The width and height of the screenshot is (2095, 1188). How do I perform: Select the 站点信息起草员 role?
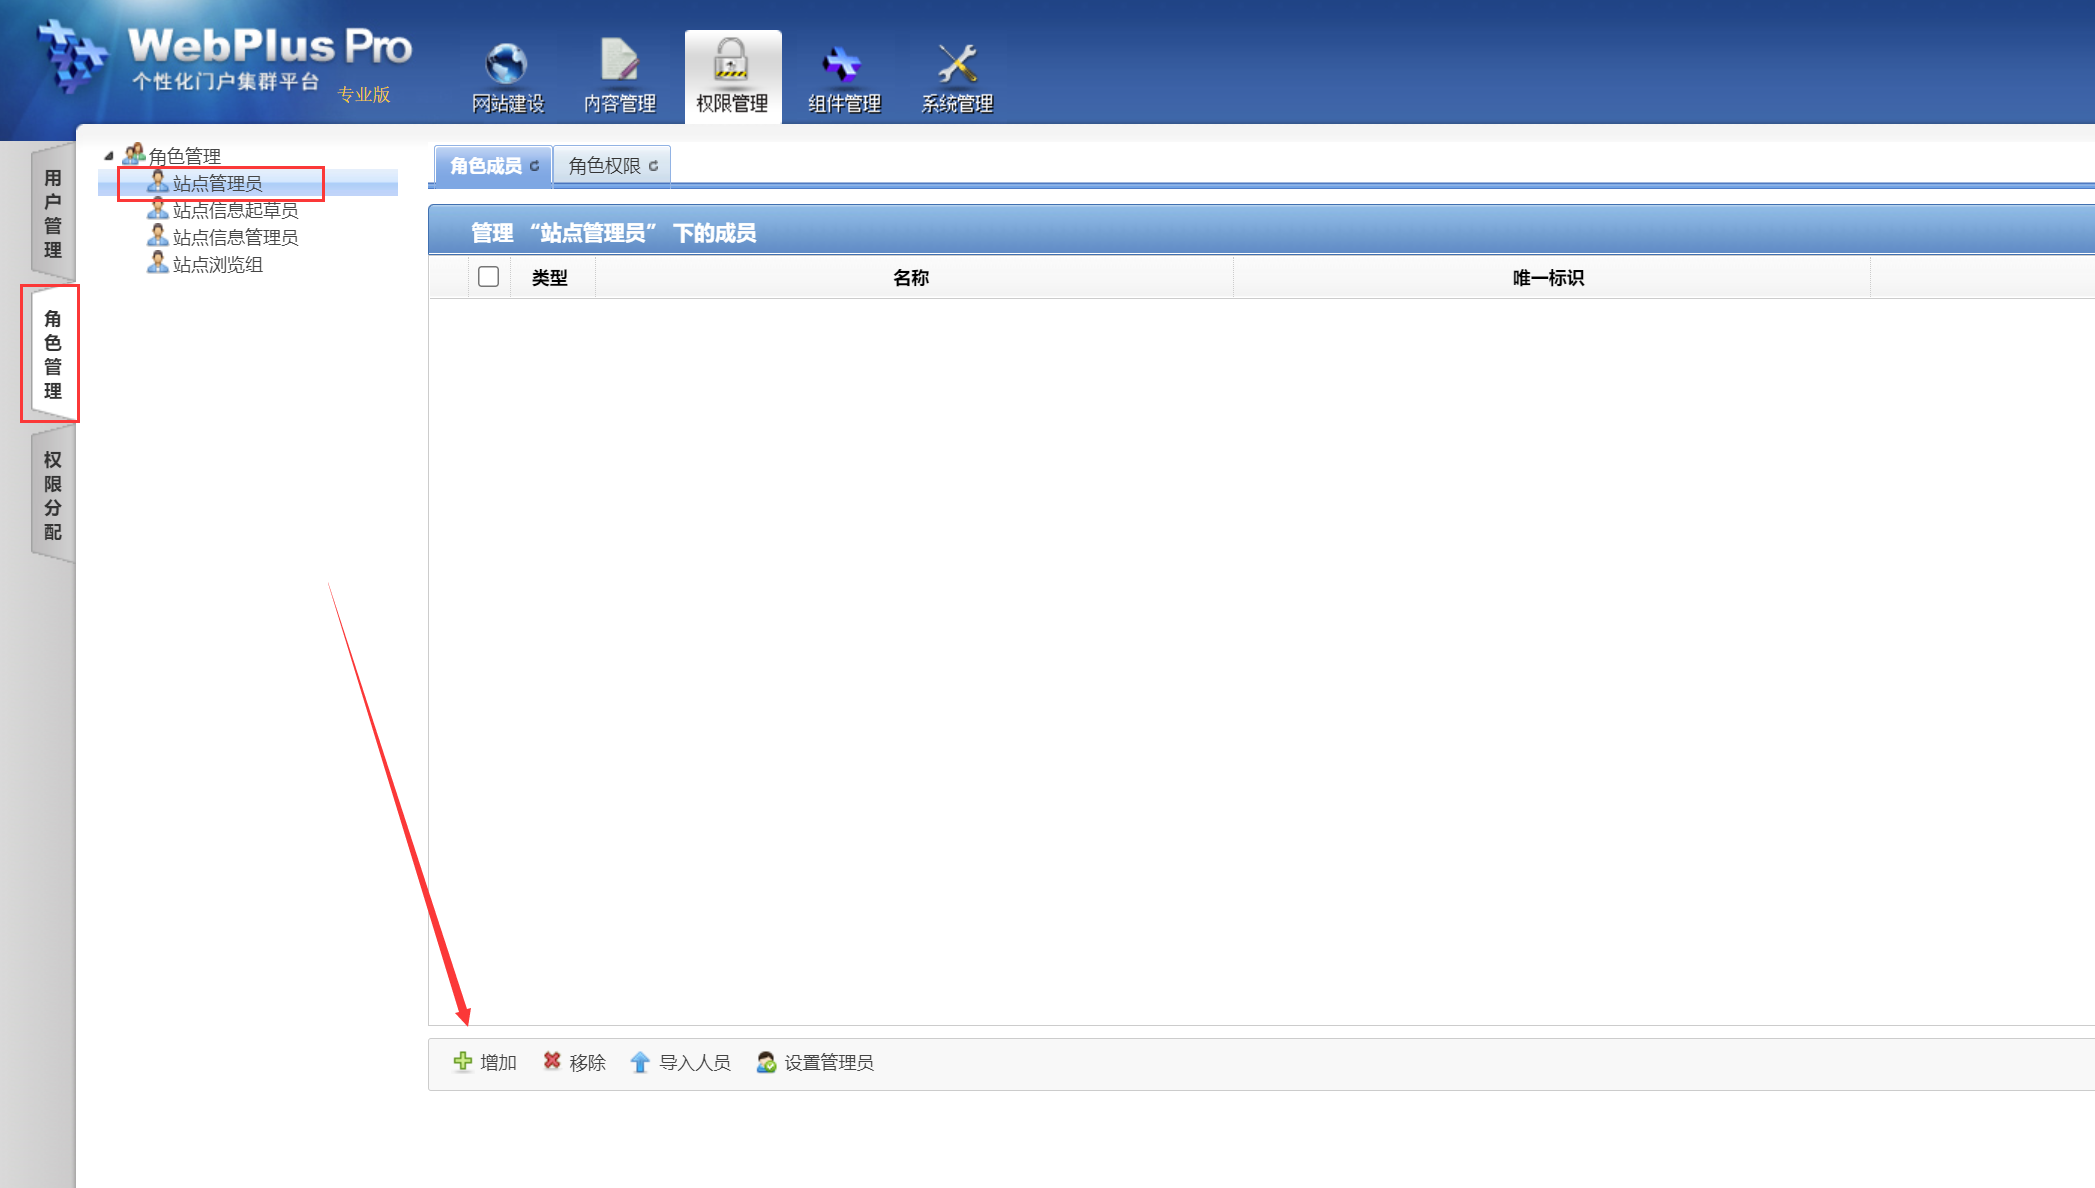pos(235,210)
